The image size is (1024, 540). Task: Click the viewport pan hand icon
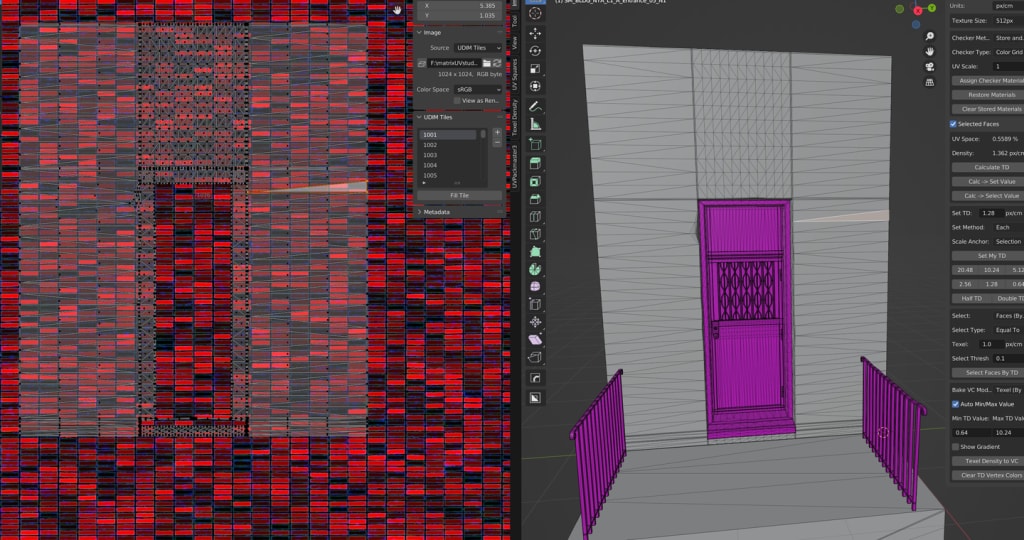[929, 52]
